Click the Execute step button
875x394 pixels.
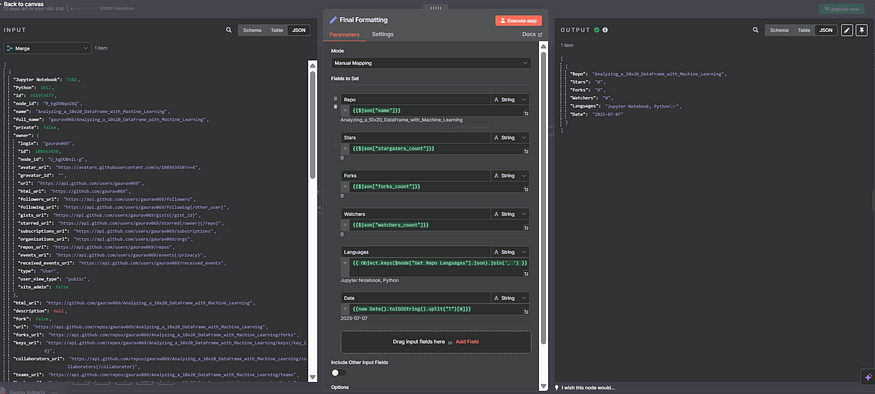tap(518, 20)
